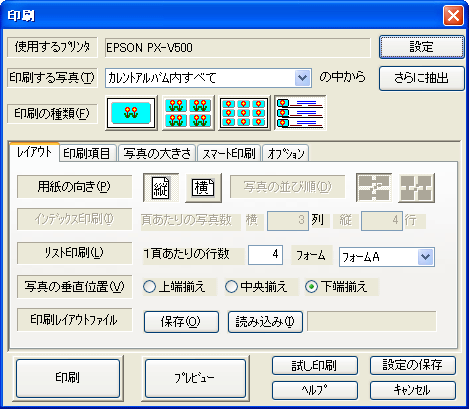Click the rows-per-page field showing 4
The image size is (469, 409).
click(265, 255)
